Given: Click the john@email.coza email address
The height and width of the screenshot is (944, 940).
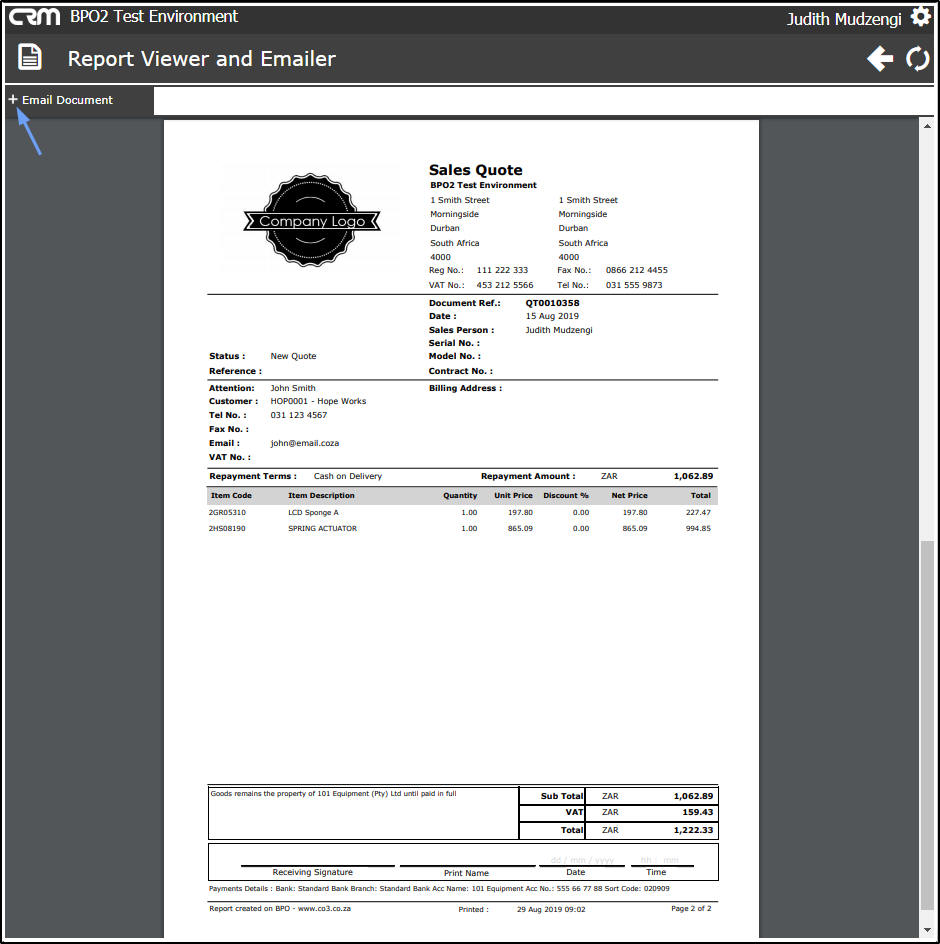Looking at the screenshot, I should pos(305,443).
